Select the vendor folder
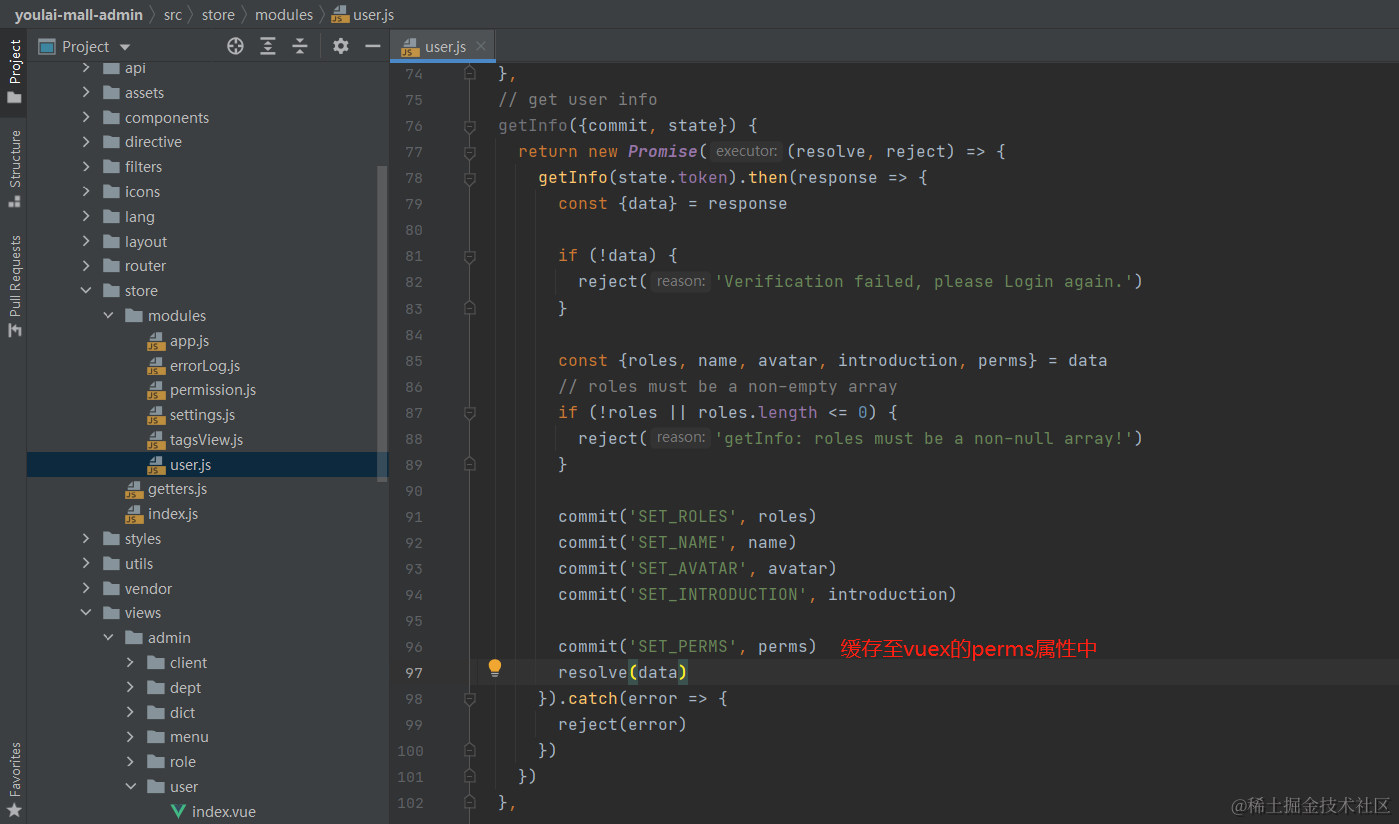Screen dimensions: 1399x824 click(x=148, y=589)
